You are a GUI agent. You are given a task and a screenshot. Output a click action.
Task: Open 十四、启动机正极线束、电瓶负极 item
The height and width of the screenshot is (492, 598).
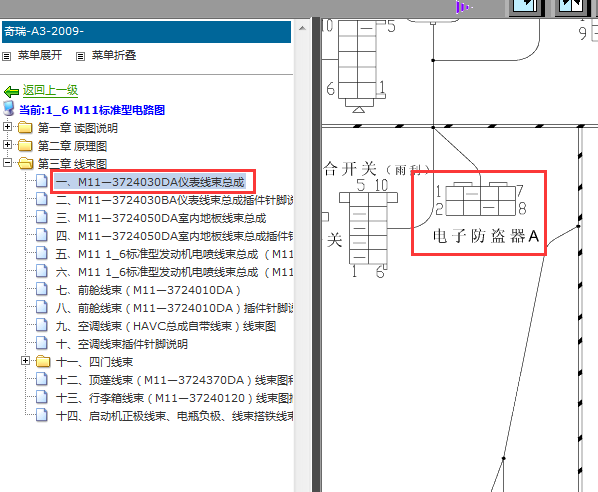(x=174, y=416)
